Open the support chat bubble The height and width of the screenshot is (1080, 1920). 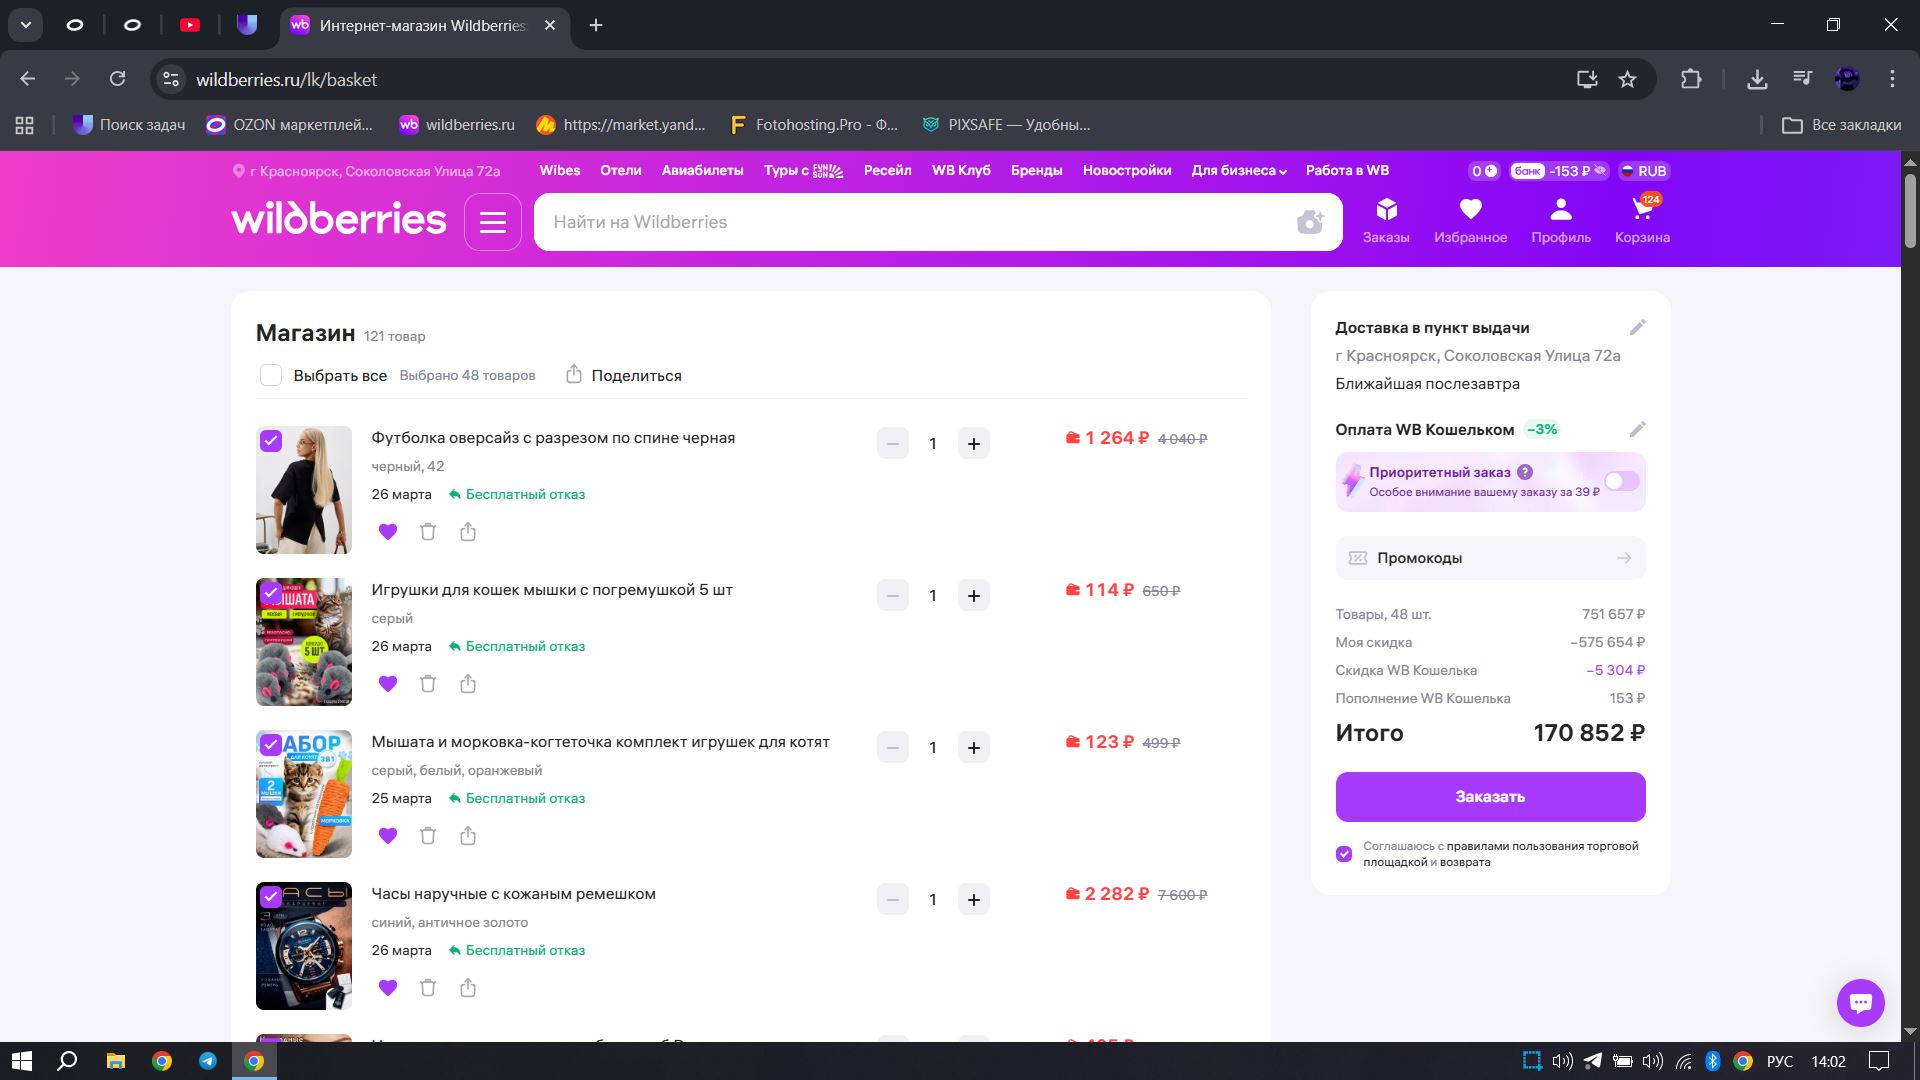1860,1002
